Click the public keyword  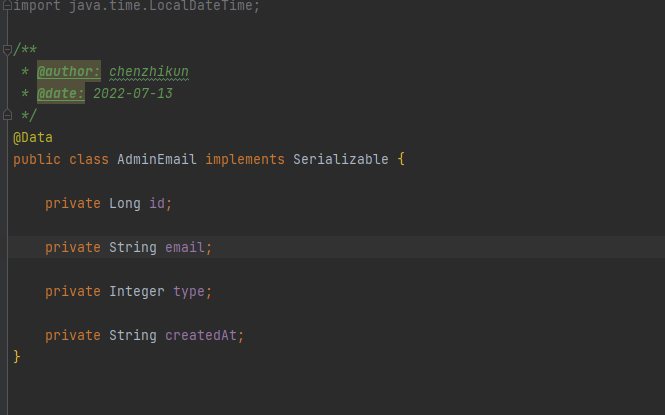(37, 159)
